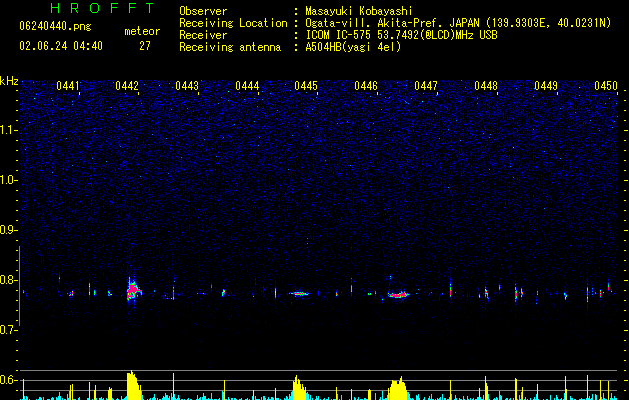Click the Receiving antenna label
This screenshot has width=629, height=400.
pos(230,47)
